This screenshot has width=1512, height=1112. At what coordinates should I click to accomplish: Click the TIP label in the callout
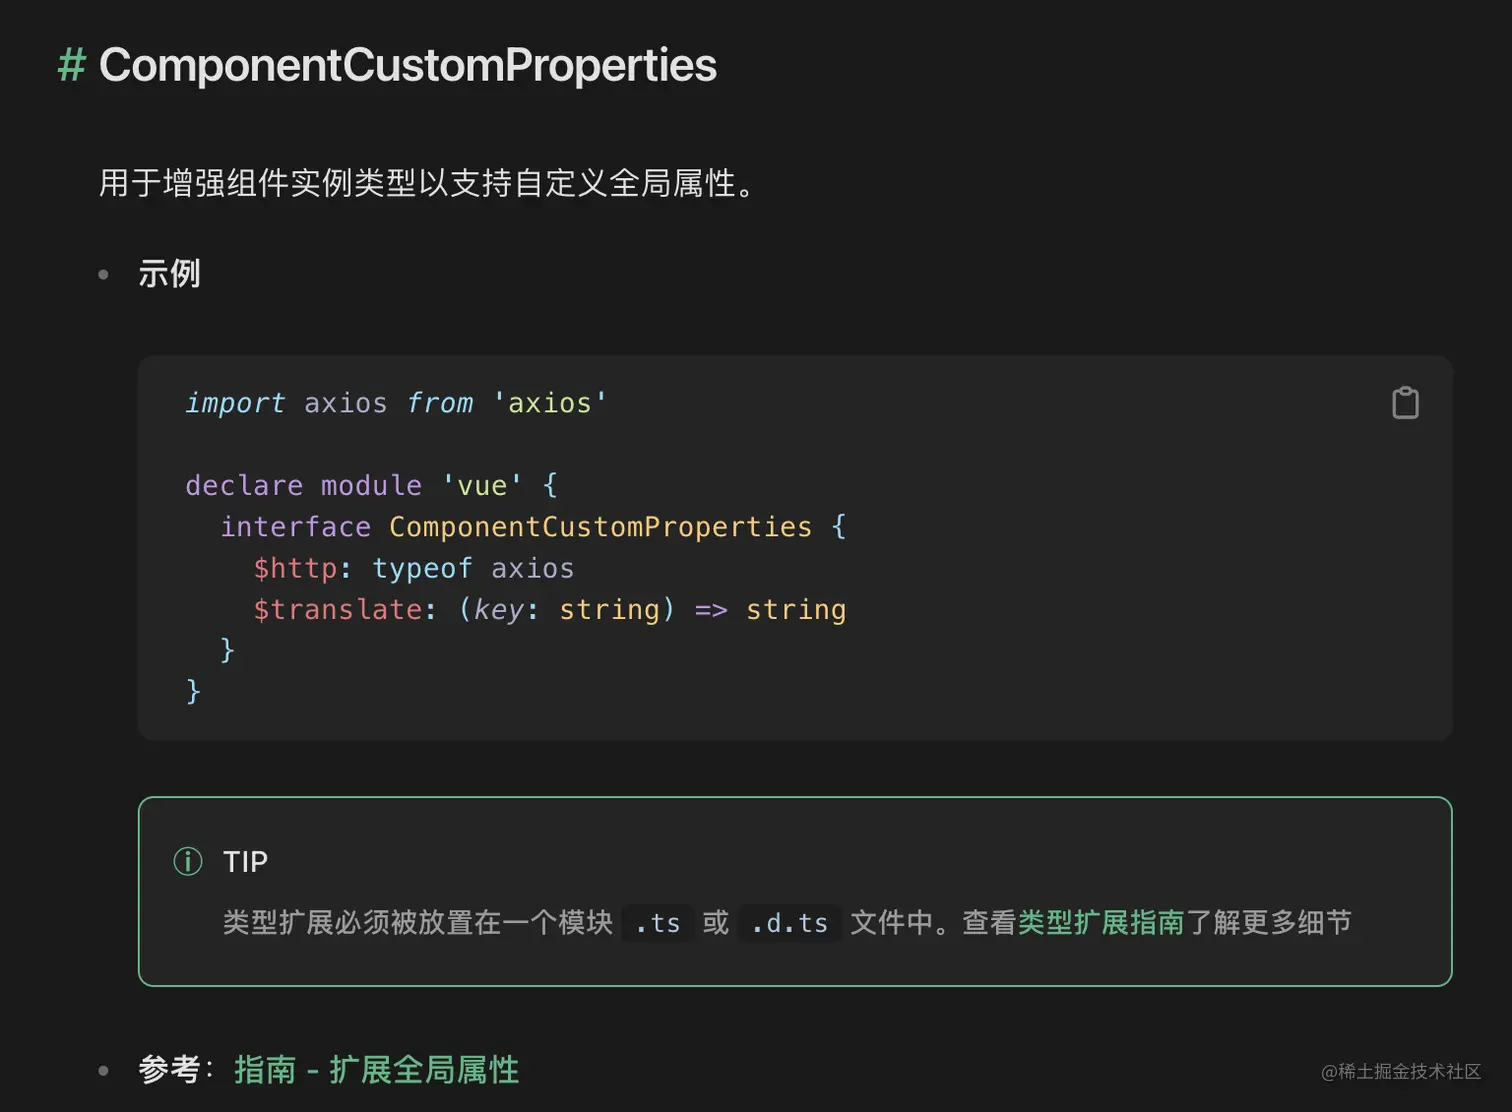coord(245,861)
